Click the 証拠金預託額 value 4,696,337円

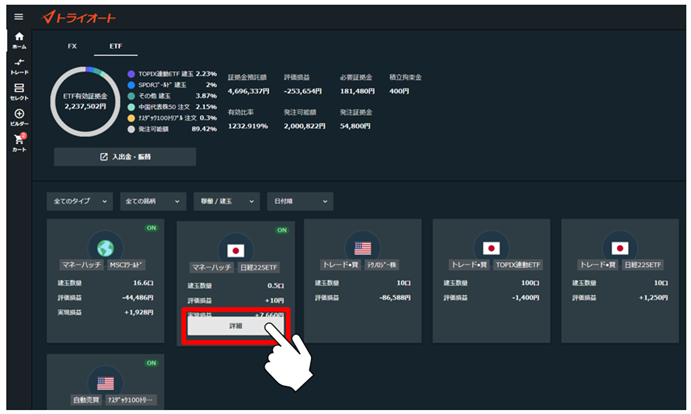[x=248, y=91]
